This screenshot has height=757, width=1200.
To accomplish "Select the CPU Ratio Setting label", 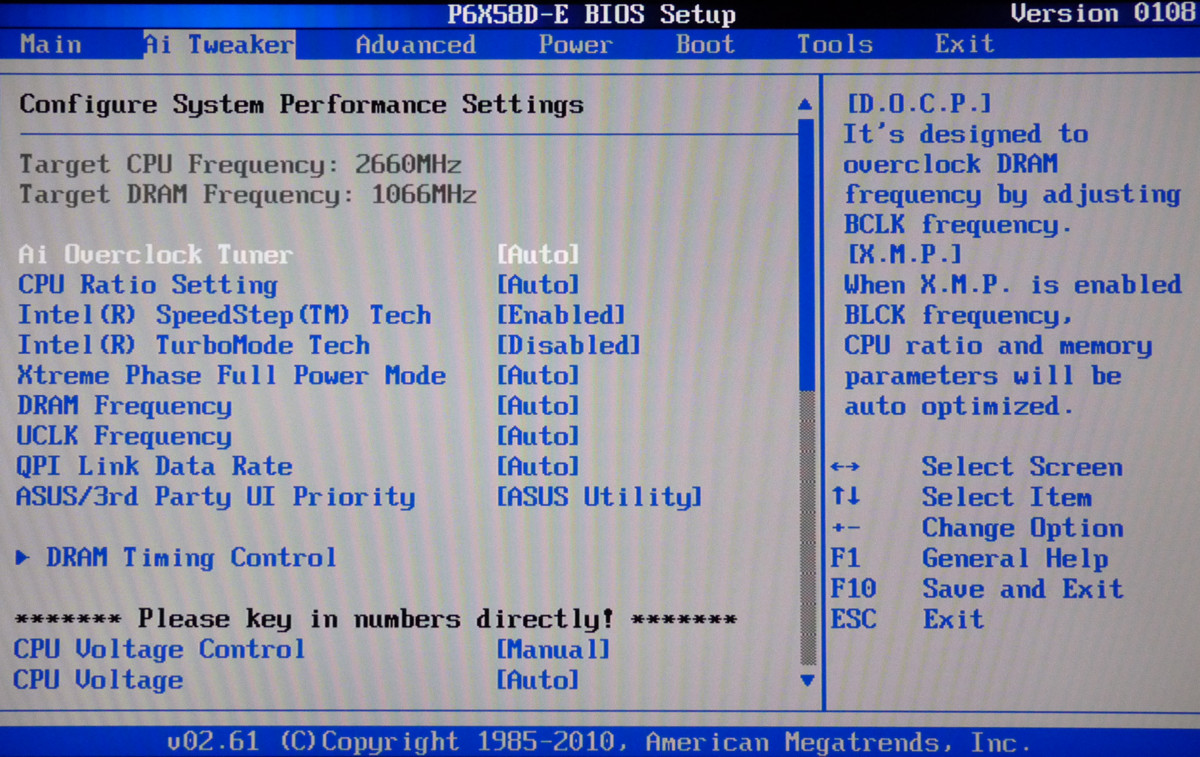I will click(148, 285).
